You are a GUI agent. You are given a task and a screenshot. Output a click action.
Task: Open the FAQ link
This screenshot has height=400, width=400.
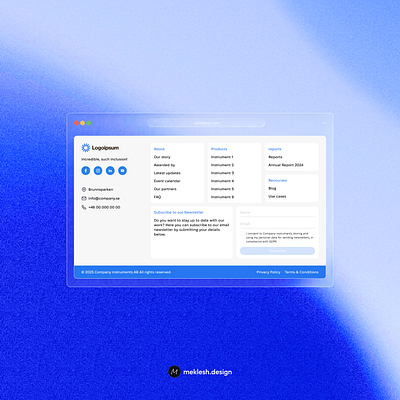pyautogui.click(x=157, y=197)
